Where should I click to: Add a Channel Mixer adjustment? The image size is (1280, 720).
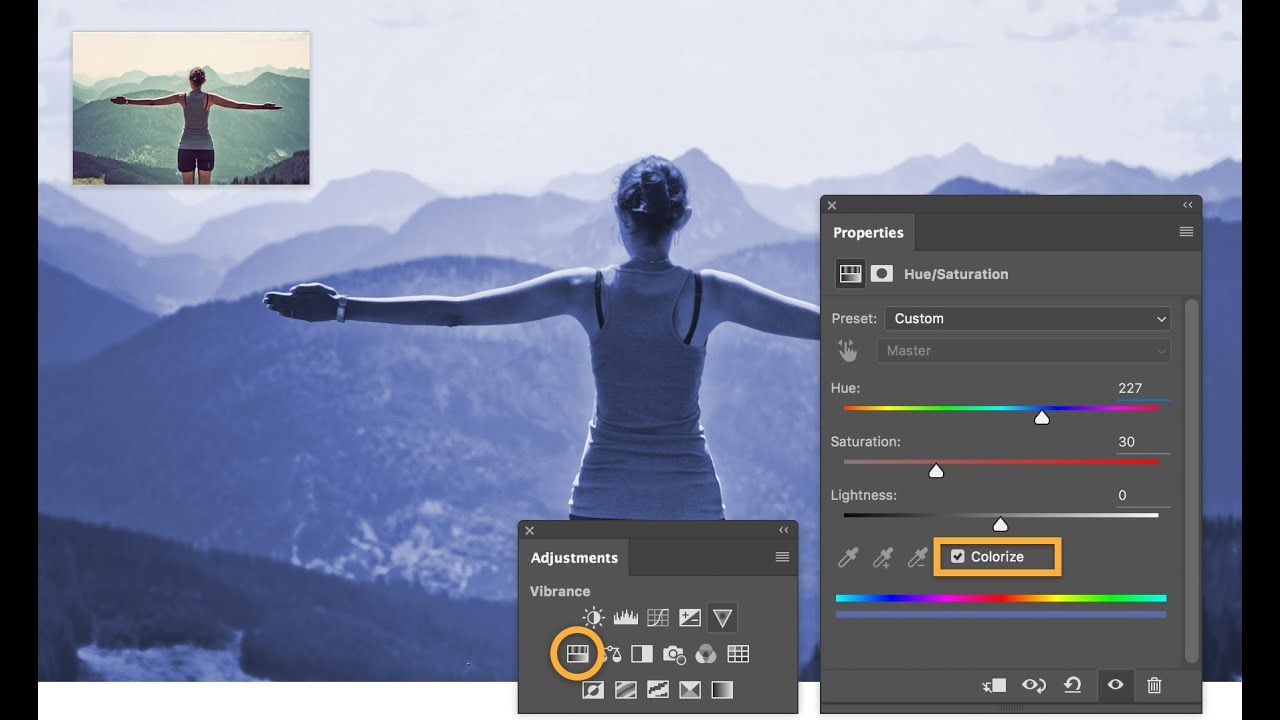[706, 654]
